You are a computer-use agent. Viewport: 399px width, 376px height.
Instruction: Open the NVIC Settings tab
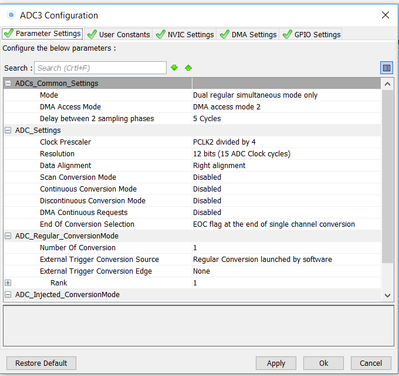coord(185,34)
